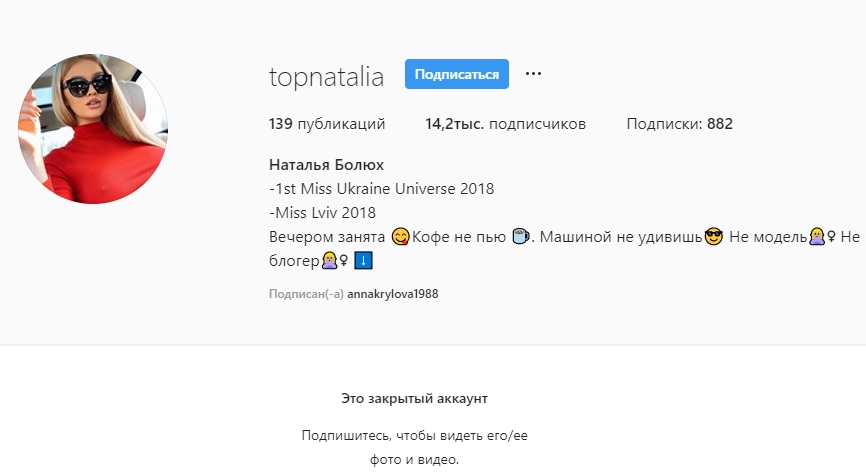
Task: Click the topnatalia username heading
Action: click(x=326, y=76)
